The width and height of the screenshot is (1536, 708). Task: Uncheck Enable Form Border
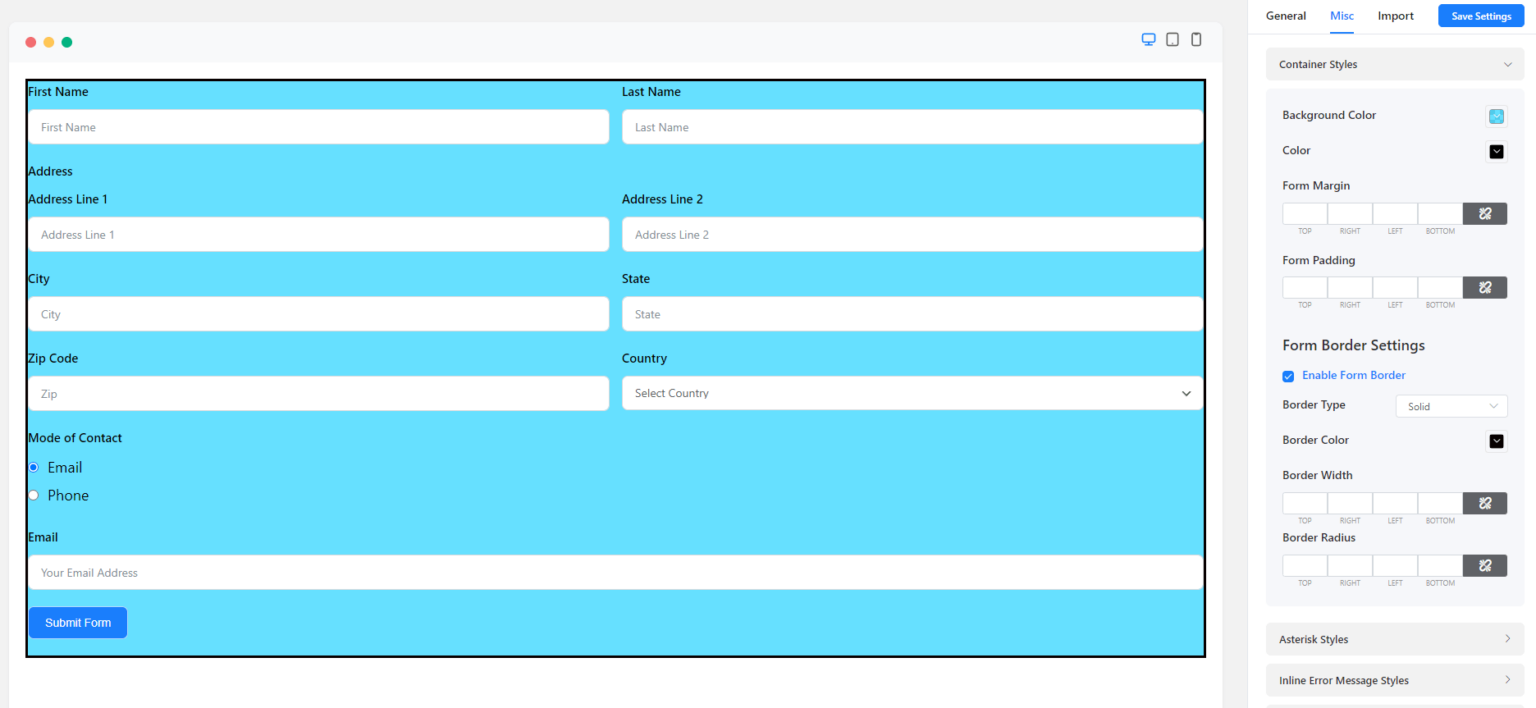click(x=1288, y=376)
